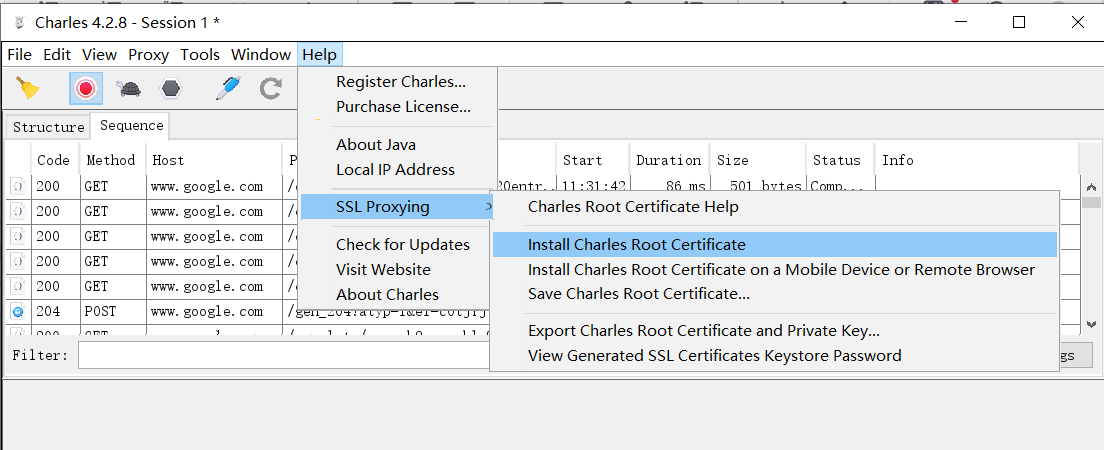1104x450 pixels.
Task: Toggle the red Record button
Action: [x=86, y=88]
